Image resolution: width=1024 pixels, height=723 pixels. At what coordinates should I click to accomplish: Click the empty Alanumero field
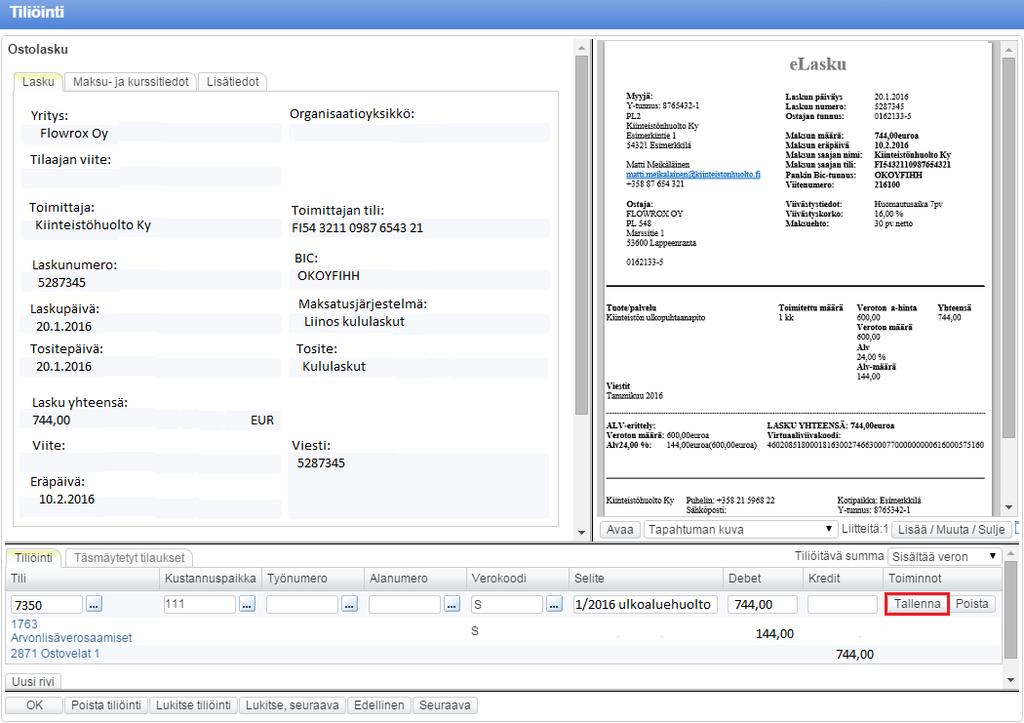pyautogui.click(x=404, y=604)
